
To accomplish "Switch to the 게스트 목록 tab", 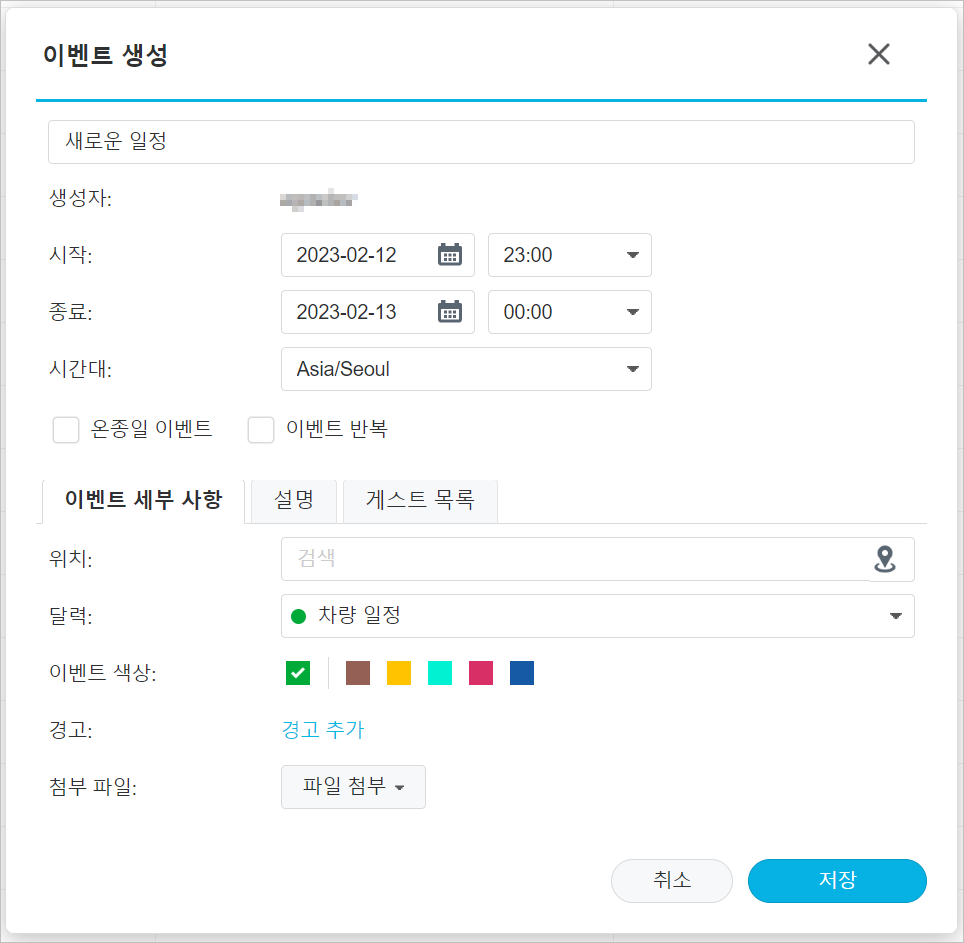I will pos(419,501).
